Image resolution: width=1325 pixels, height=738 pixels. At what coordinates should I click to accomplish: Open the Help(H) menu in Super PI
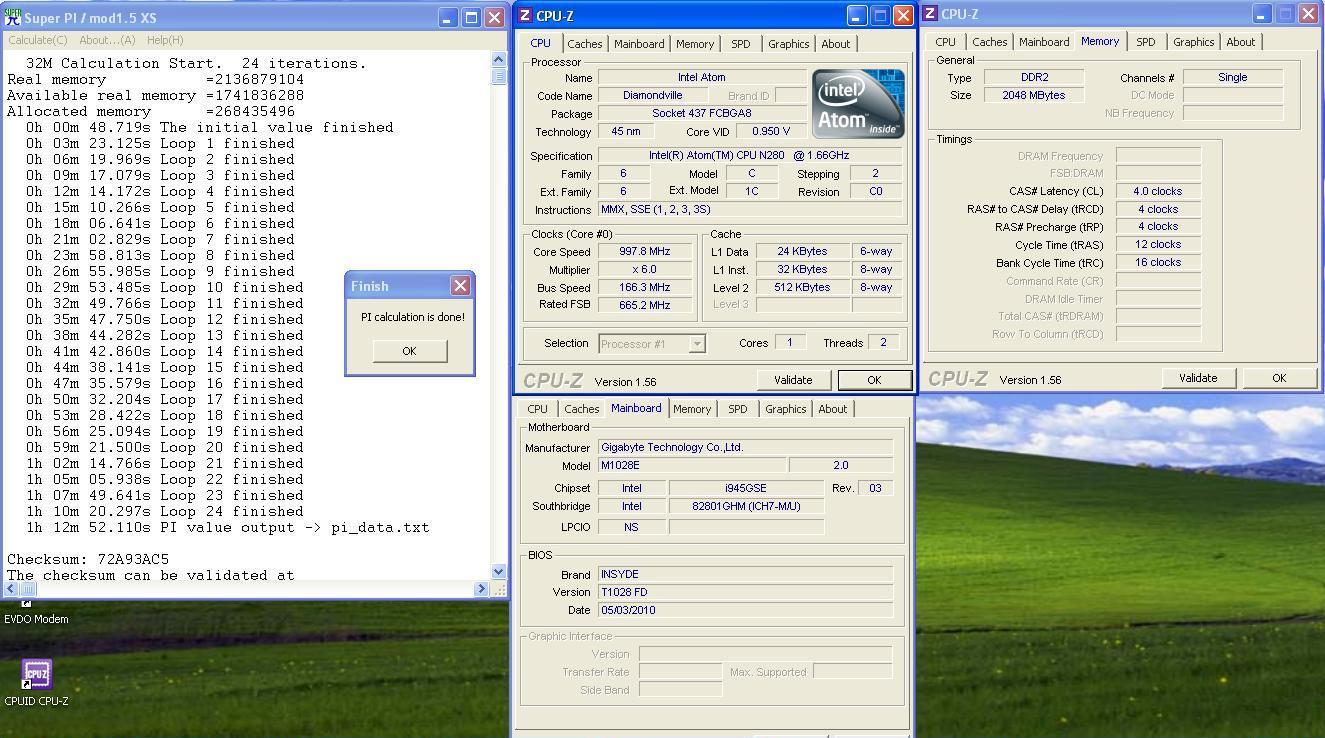pos(165,40)
